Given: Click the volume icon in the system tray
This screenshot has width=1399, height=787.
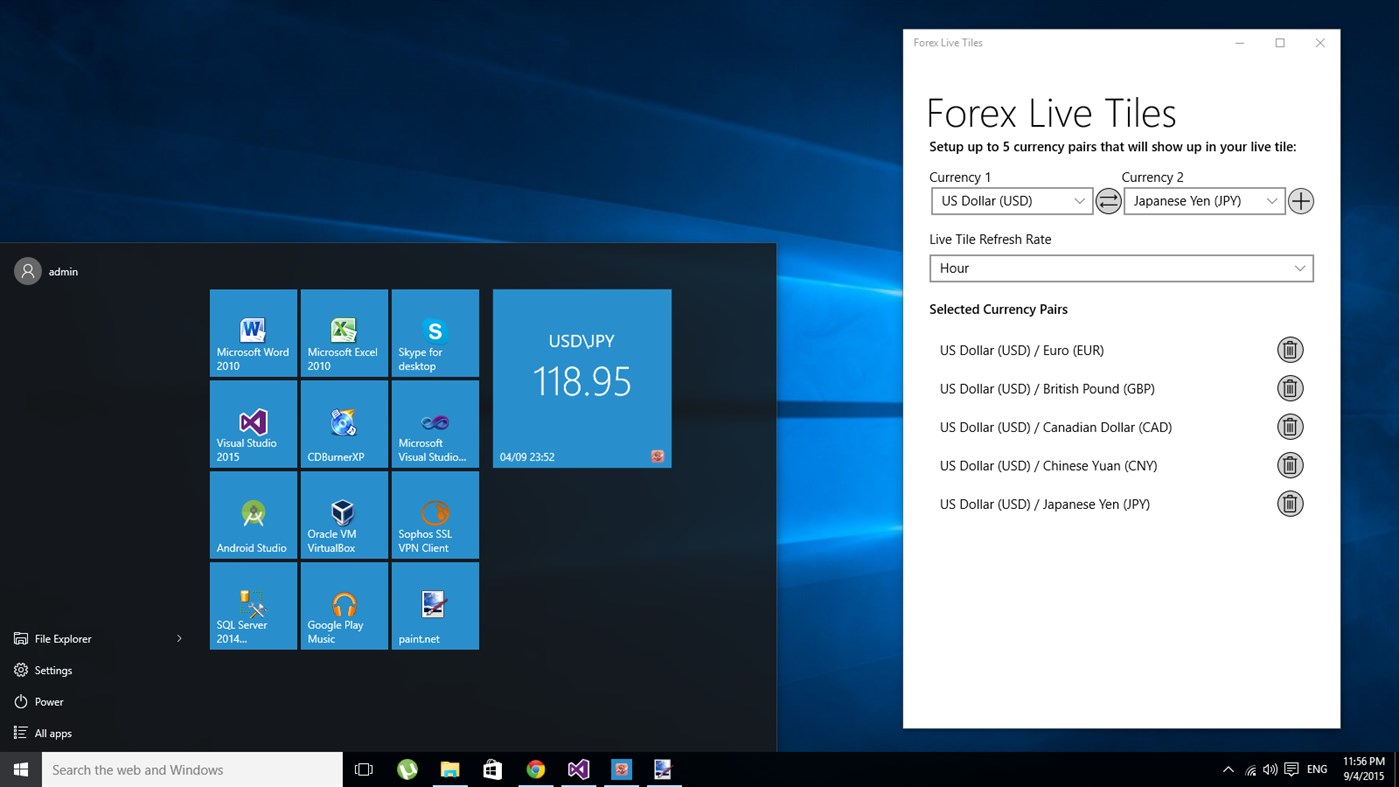Looking at the screenshot, I should 1269,770.
